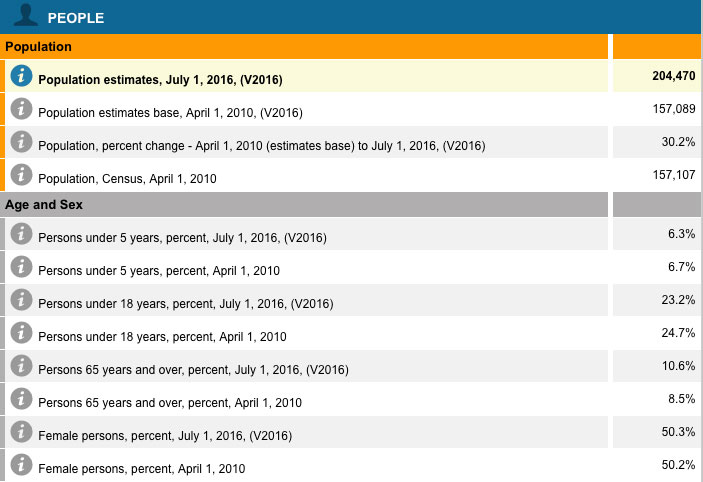This screenshot has width=703, height=482.
Task: Click info icon for under 18 years April 2010
Action: click(x=21, y=334)
